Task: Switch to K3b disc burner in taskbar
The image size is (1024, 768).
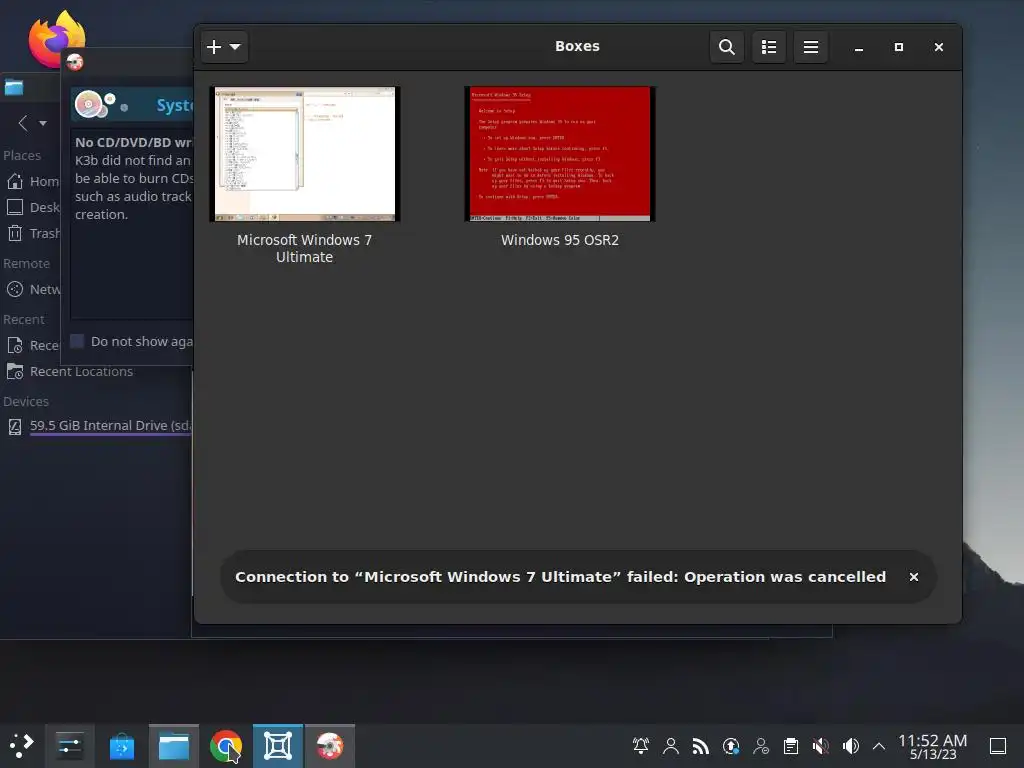Action: tap(330, 746)
